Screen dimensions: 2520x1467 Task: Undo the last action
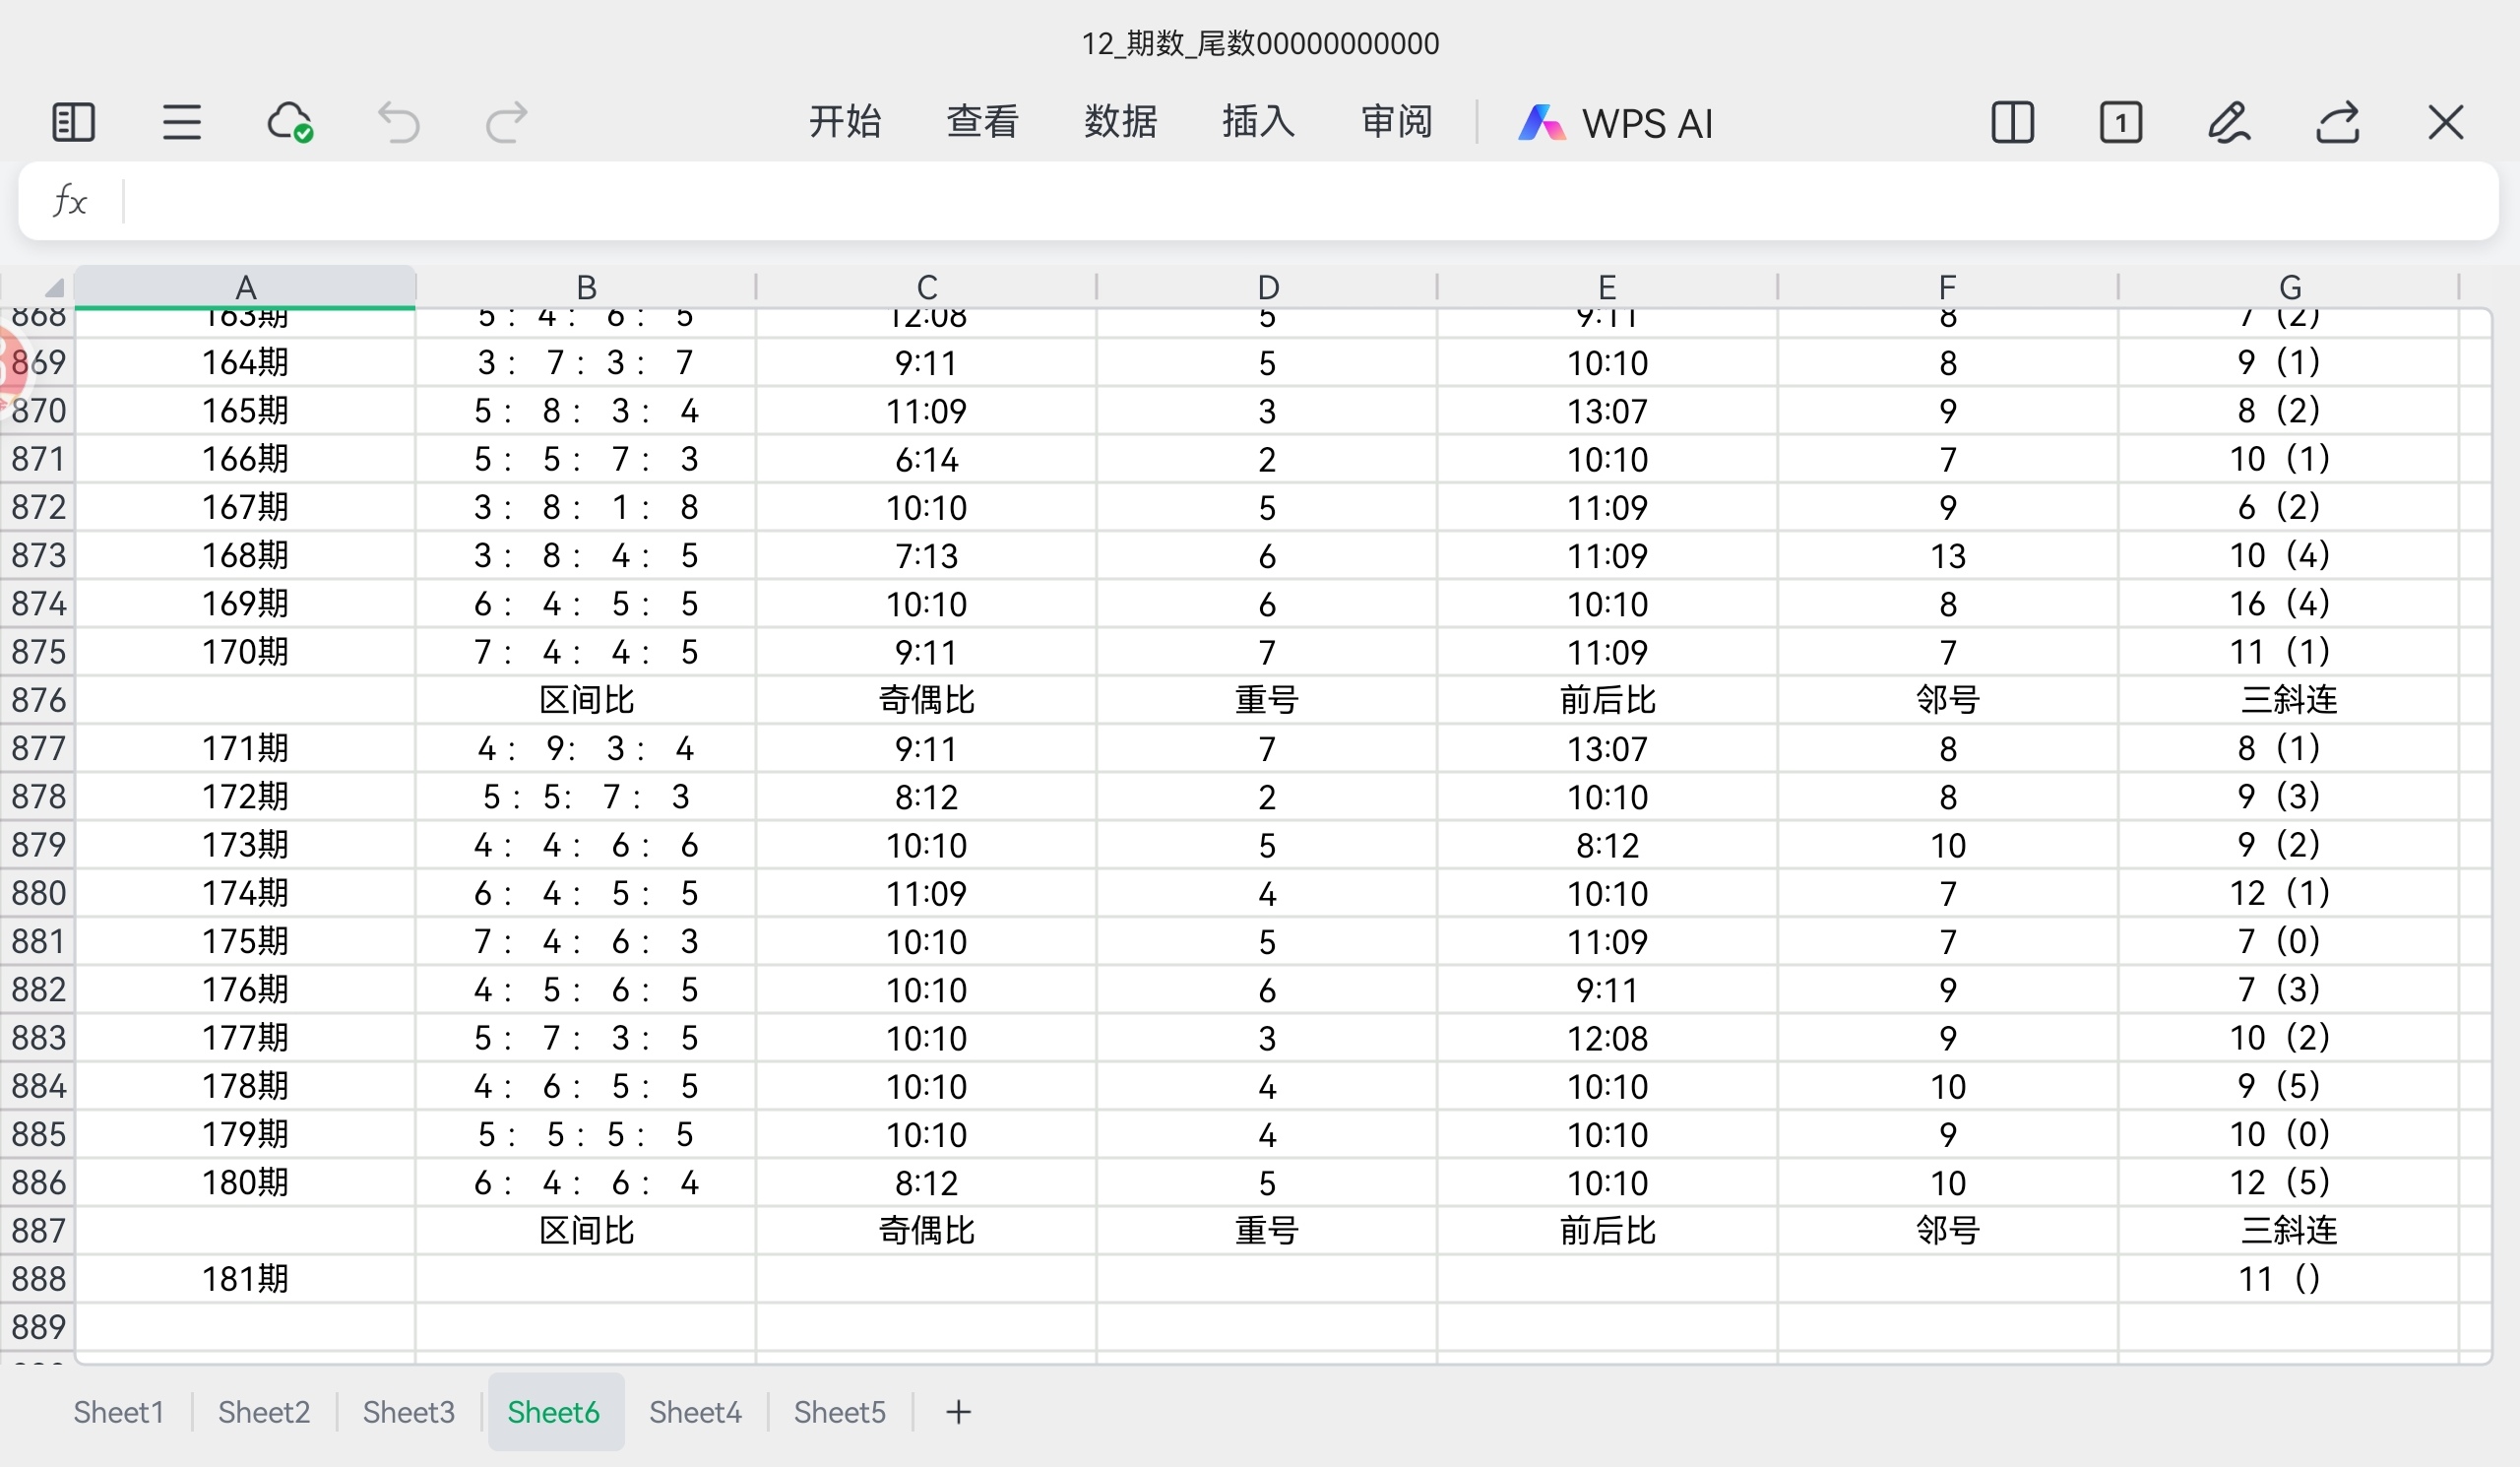click(398, 123)
